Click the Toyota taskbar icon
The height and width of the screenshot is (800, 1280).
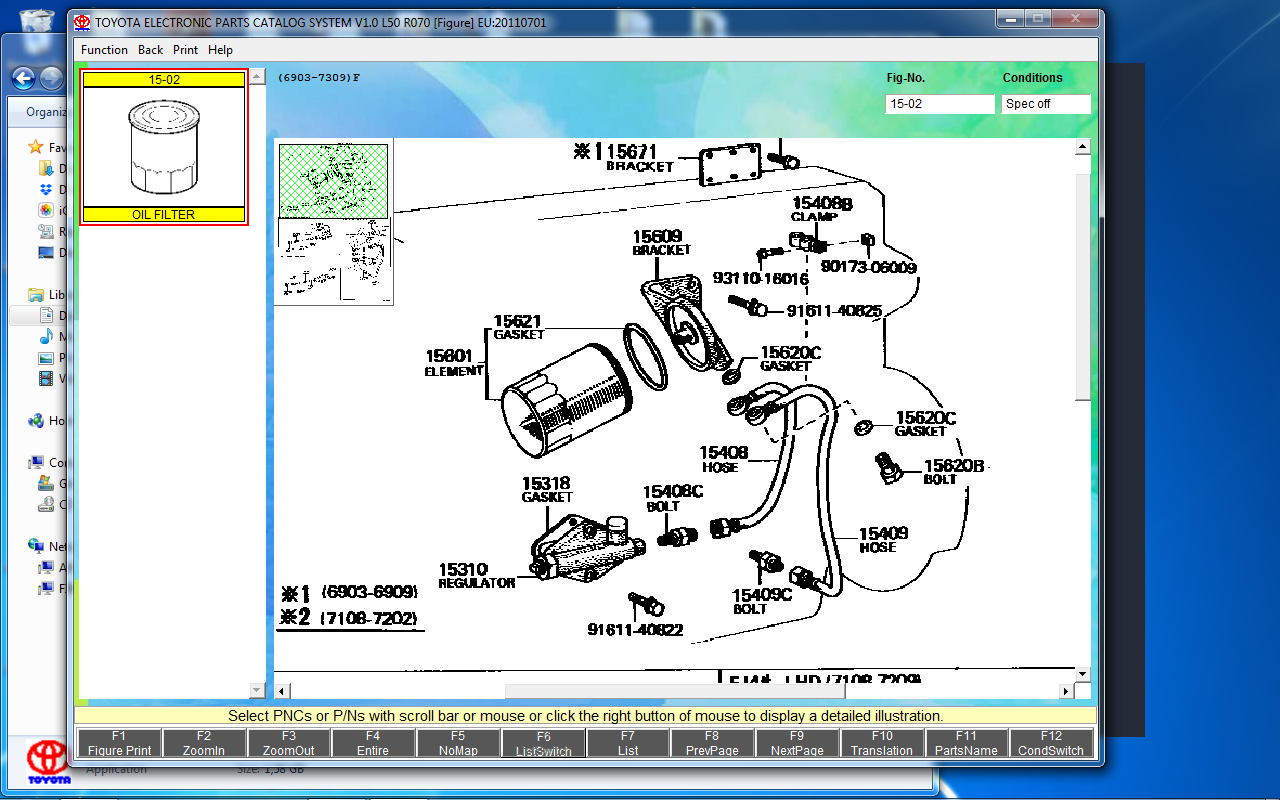pyautogui.click(x=48, y=763)
